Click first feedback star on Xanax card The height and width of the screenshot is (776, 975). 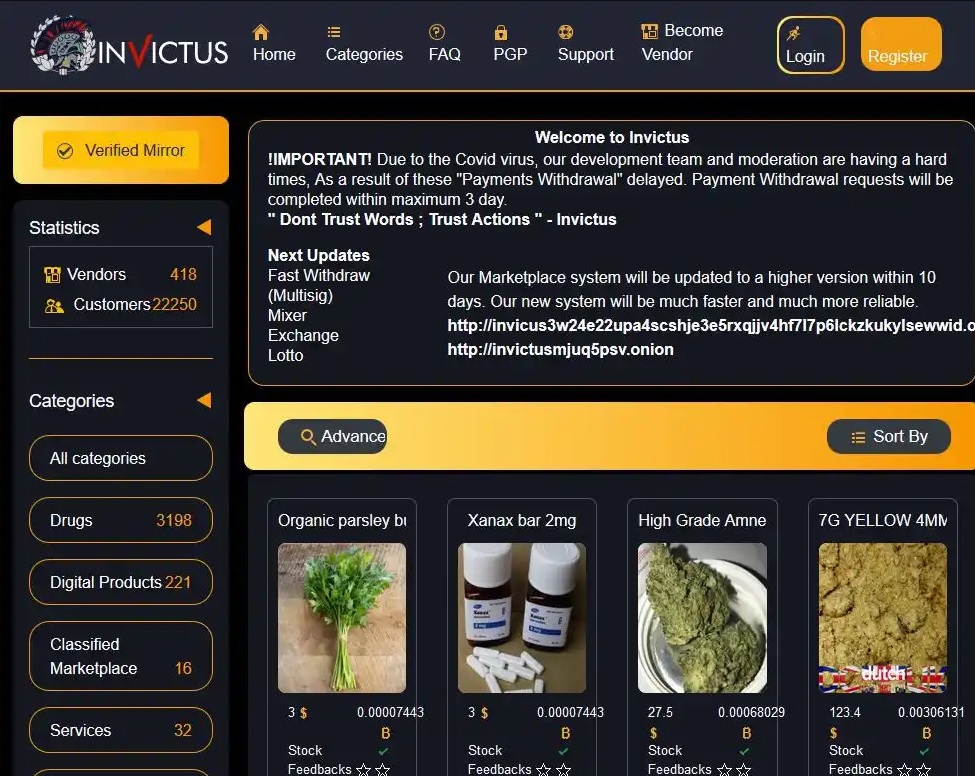coord(543,770)
